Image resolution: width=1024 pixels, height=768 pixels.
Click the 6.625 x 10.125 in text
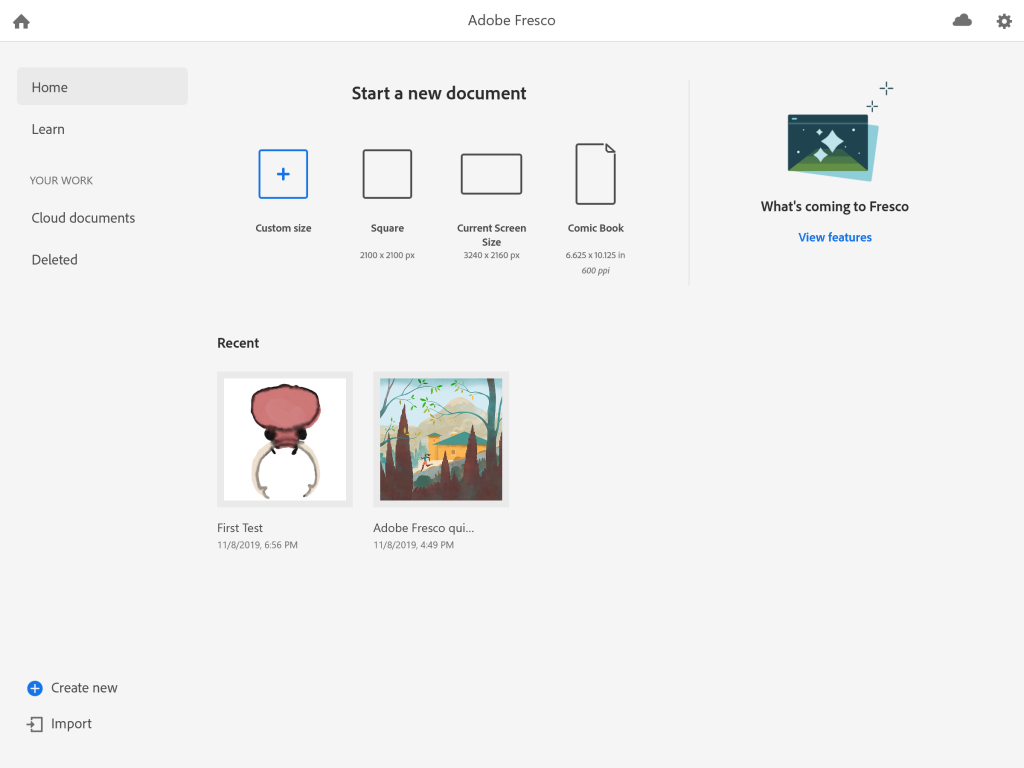click(596, 255)
